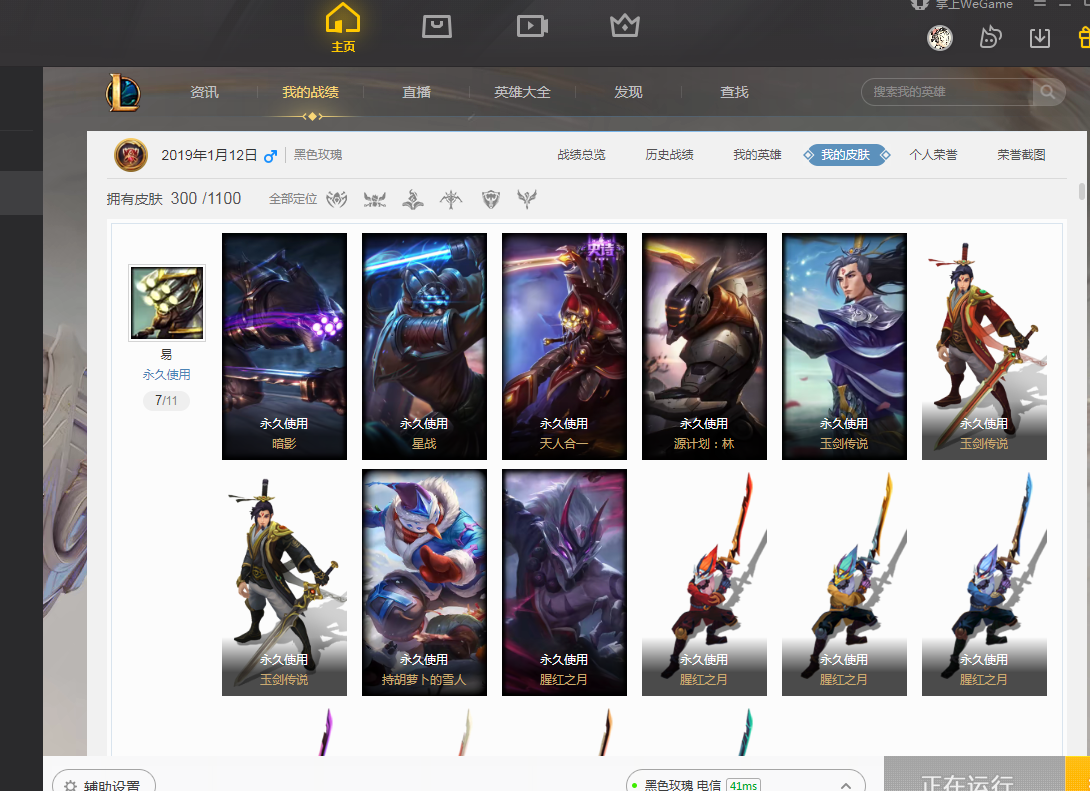Screen dimensions: 1090x791
Task: Switch to 我的英雄 sub-tab
Action: pos(757,154)
